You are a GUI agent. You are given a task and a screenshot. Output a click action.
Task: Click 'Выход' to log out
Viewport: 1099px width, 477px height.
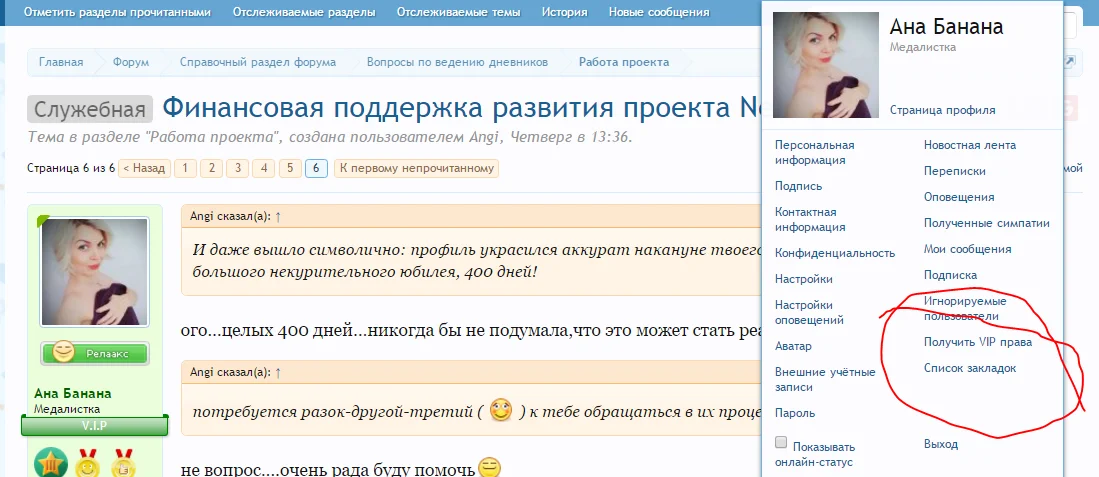coord(941,444)
